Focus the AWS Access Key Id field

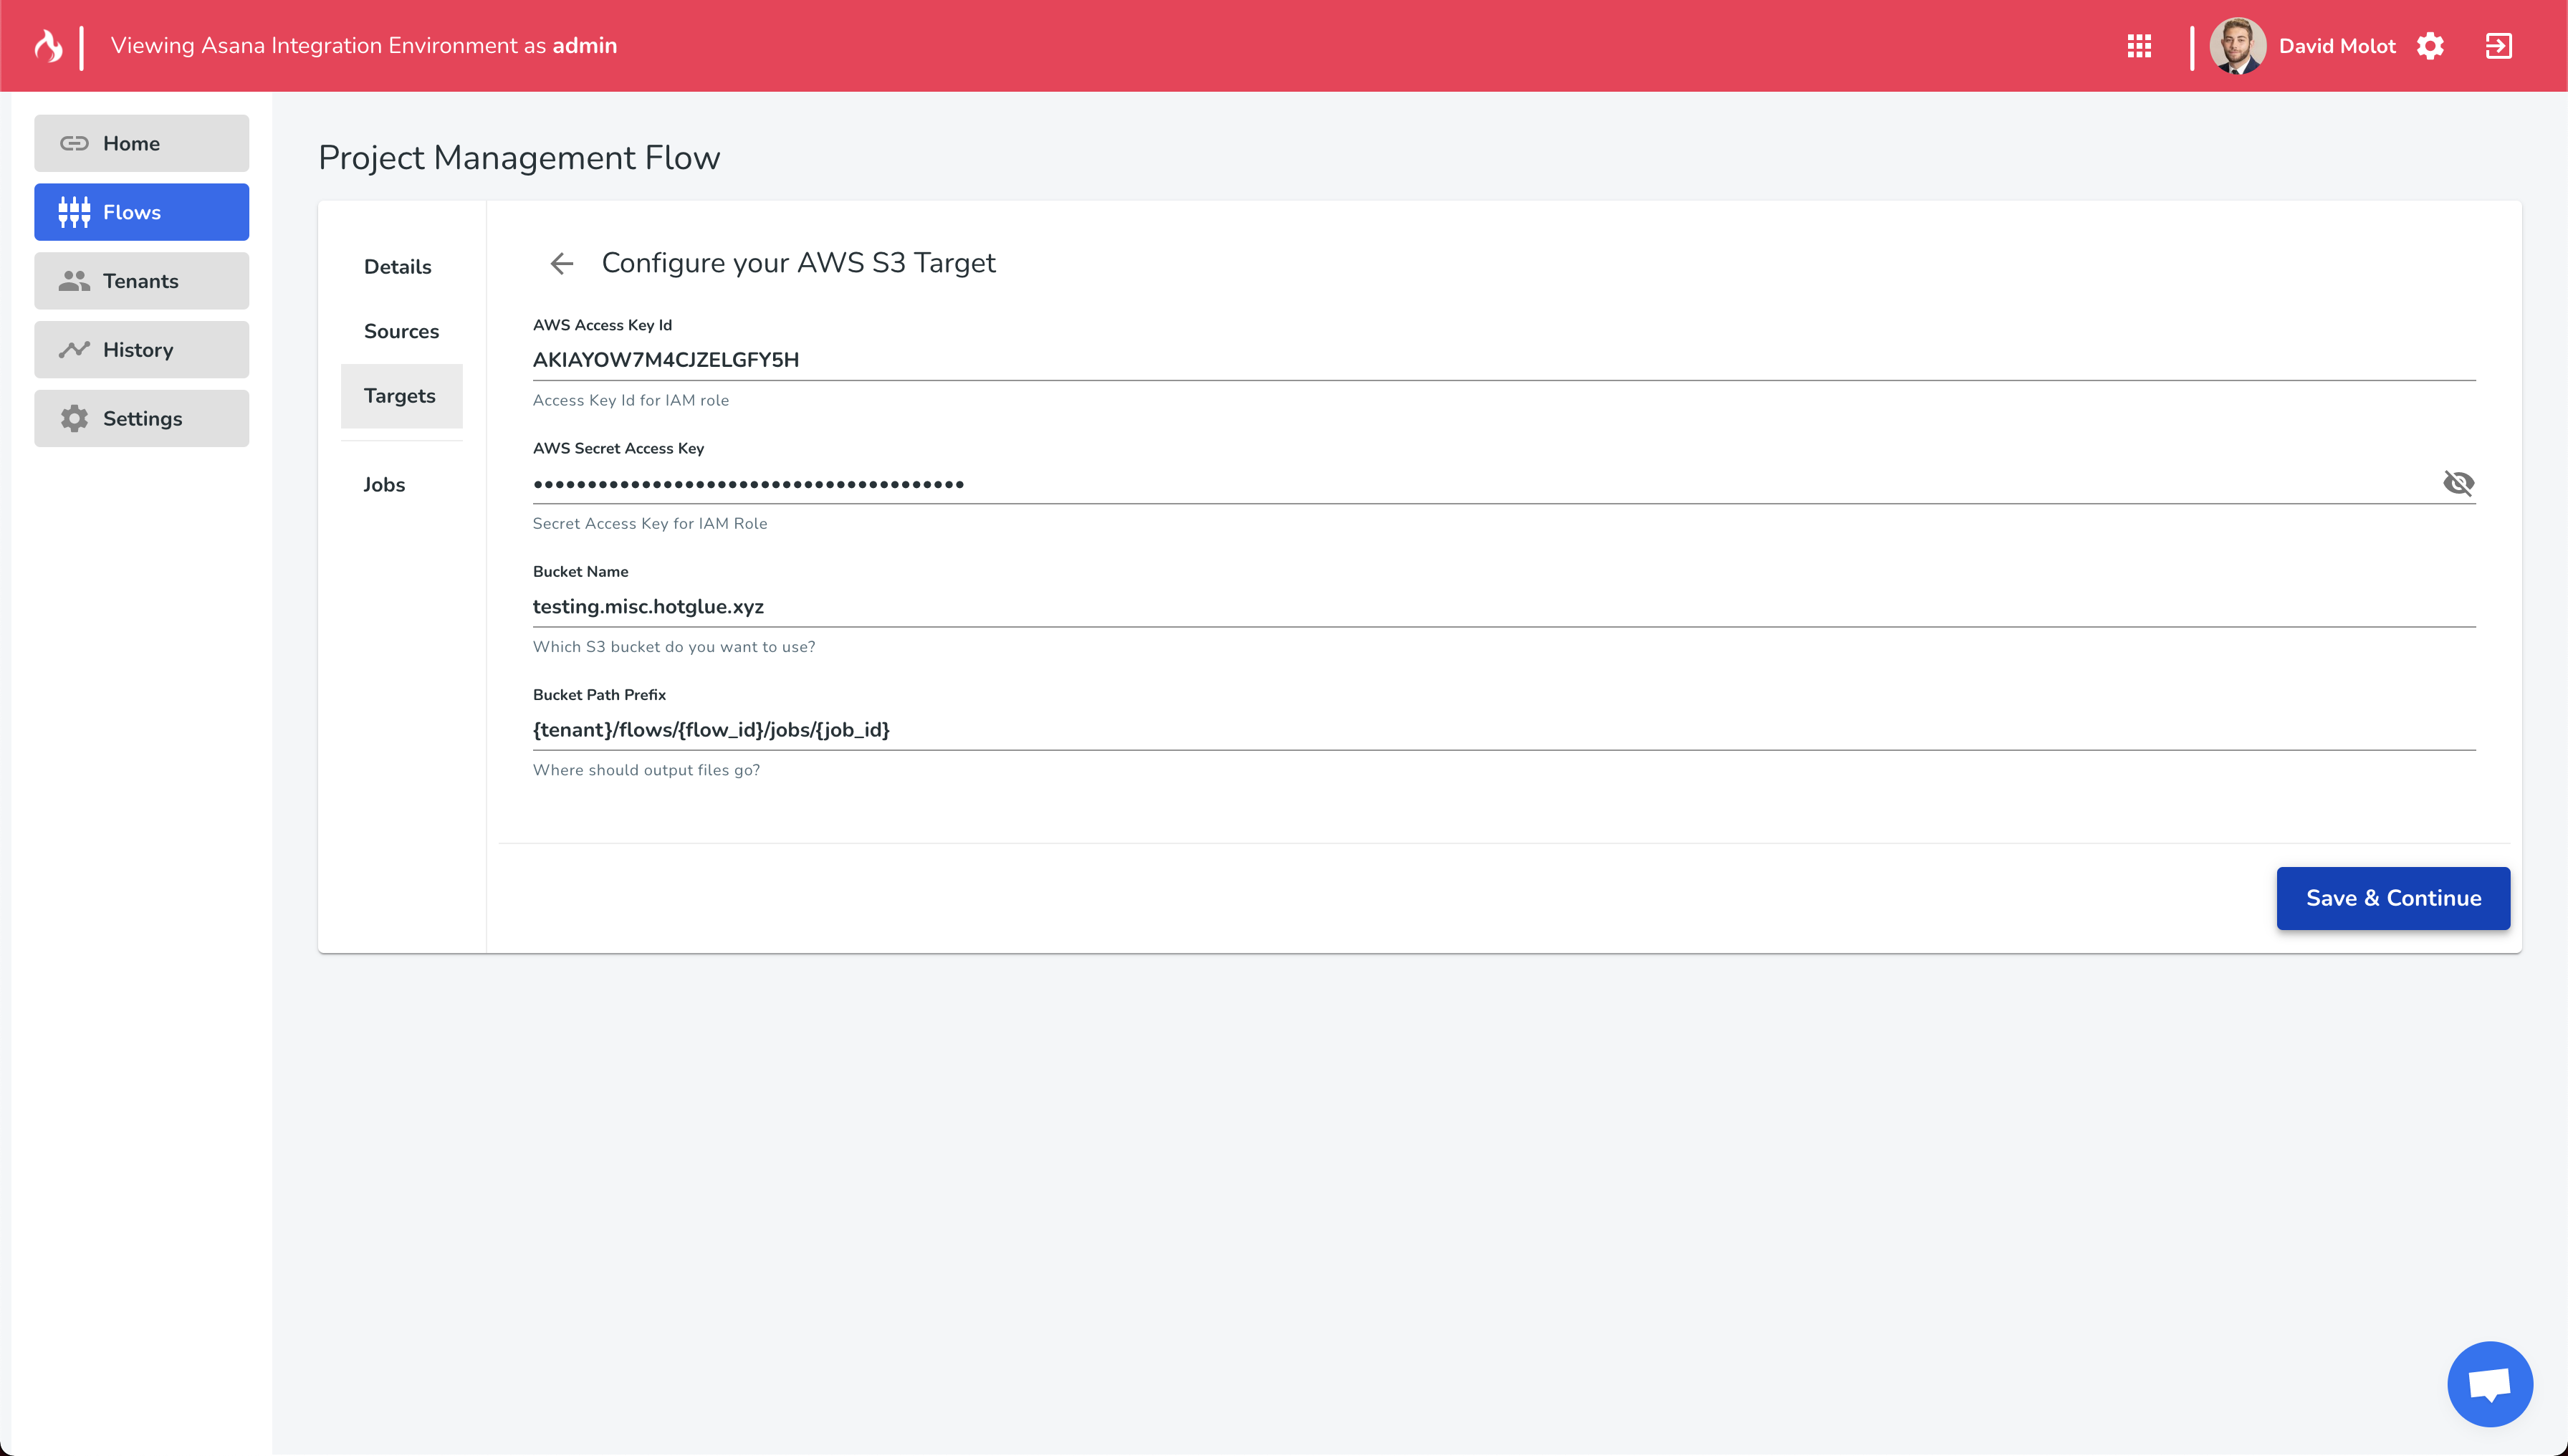pyautogui.click(x=1504, y=360)
